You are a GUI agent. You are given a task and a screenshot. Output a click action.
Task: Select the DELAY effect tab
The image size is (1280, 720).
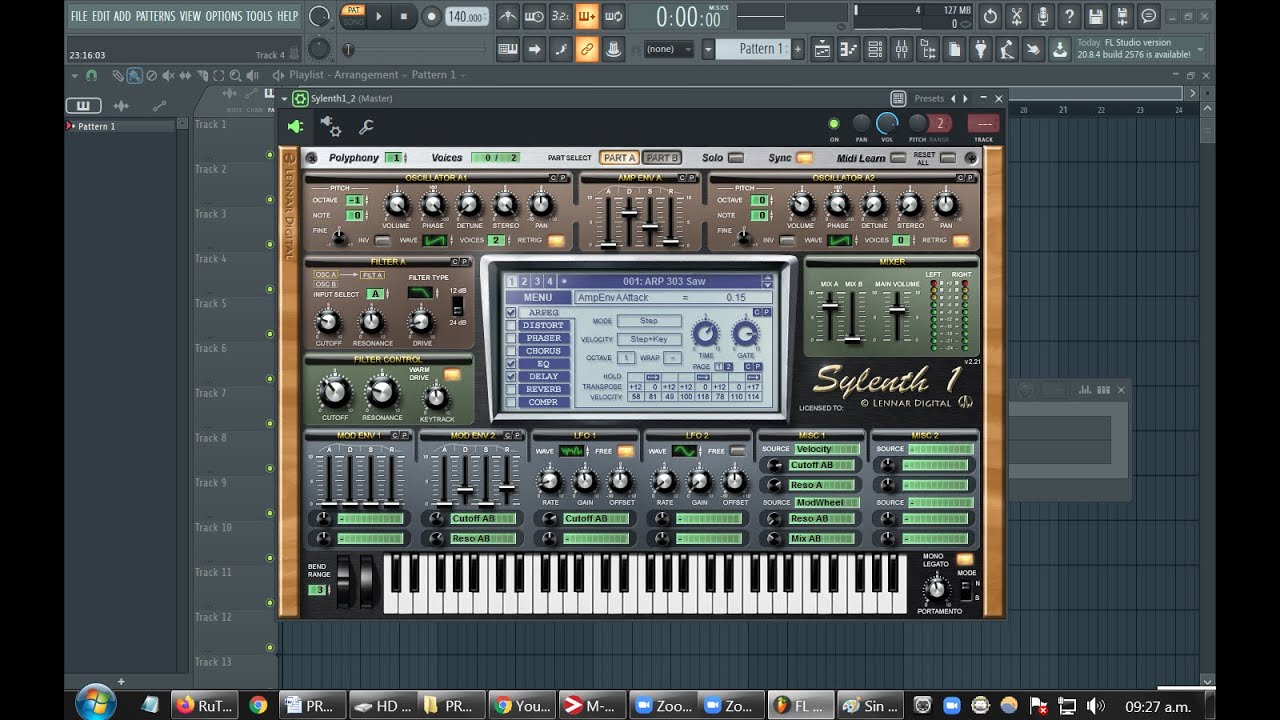coord(544,377)
